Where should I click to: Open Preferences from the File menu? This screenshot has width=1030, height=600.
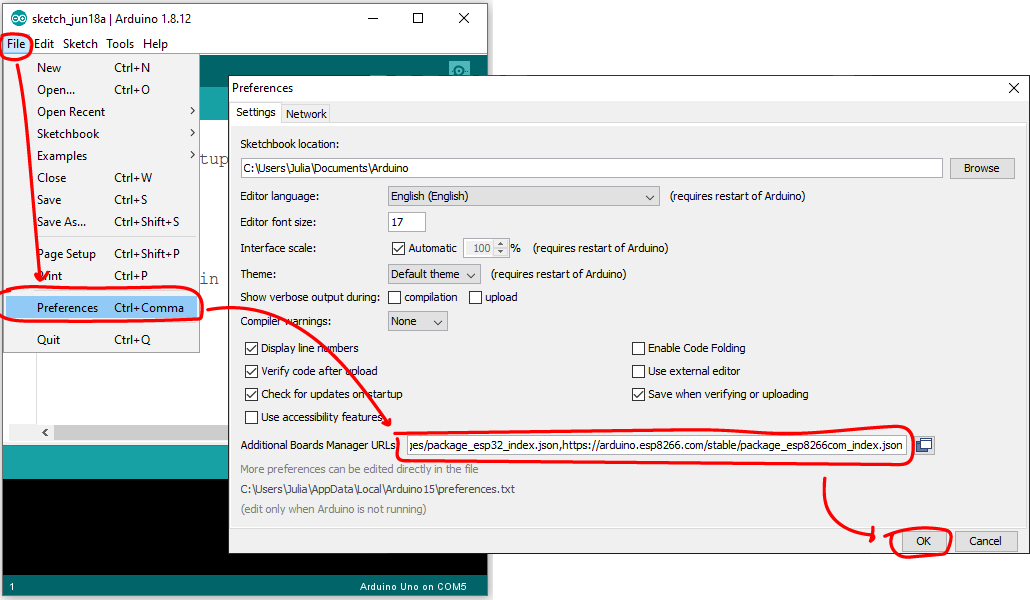[102, 308]
